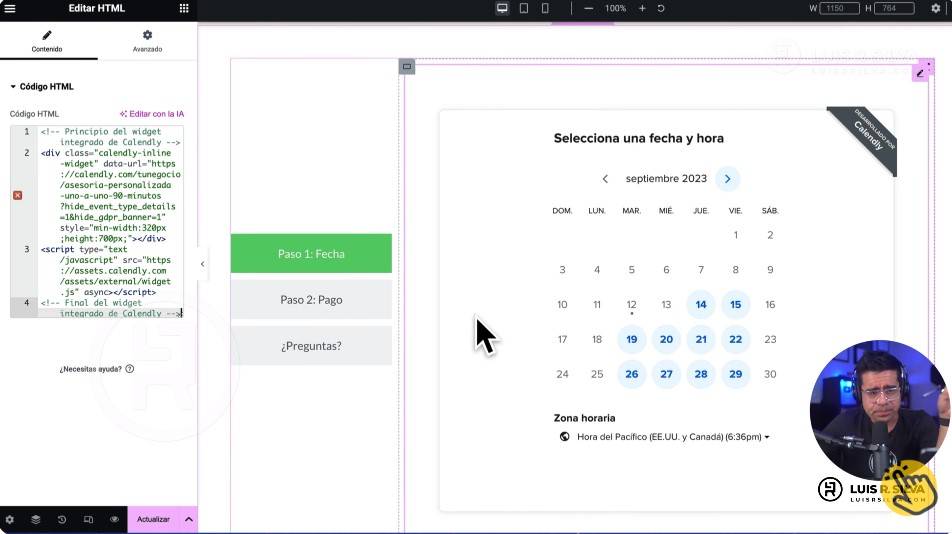
Task: Click the Selecciona una fecha y hora heading
Action: click(639, 138)
